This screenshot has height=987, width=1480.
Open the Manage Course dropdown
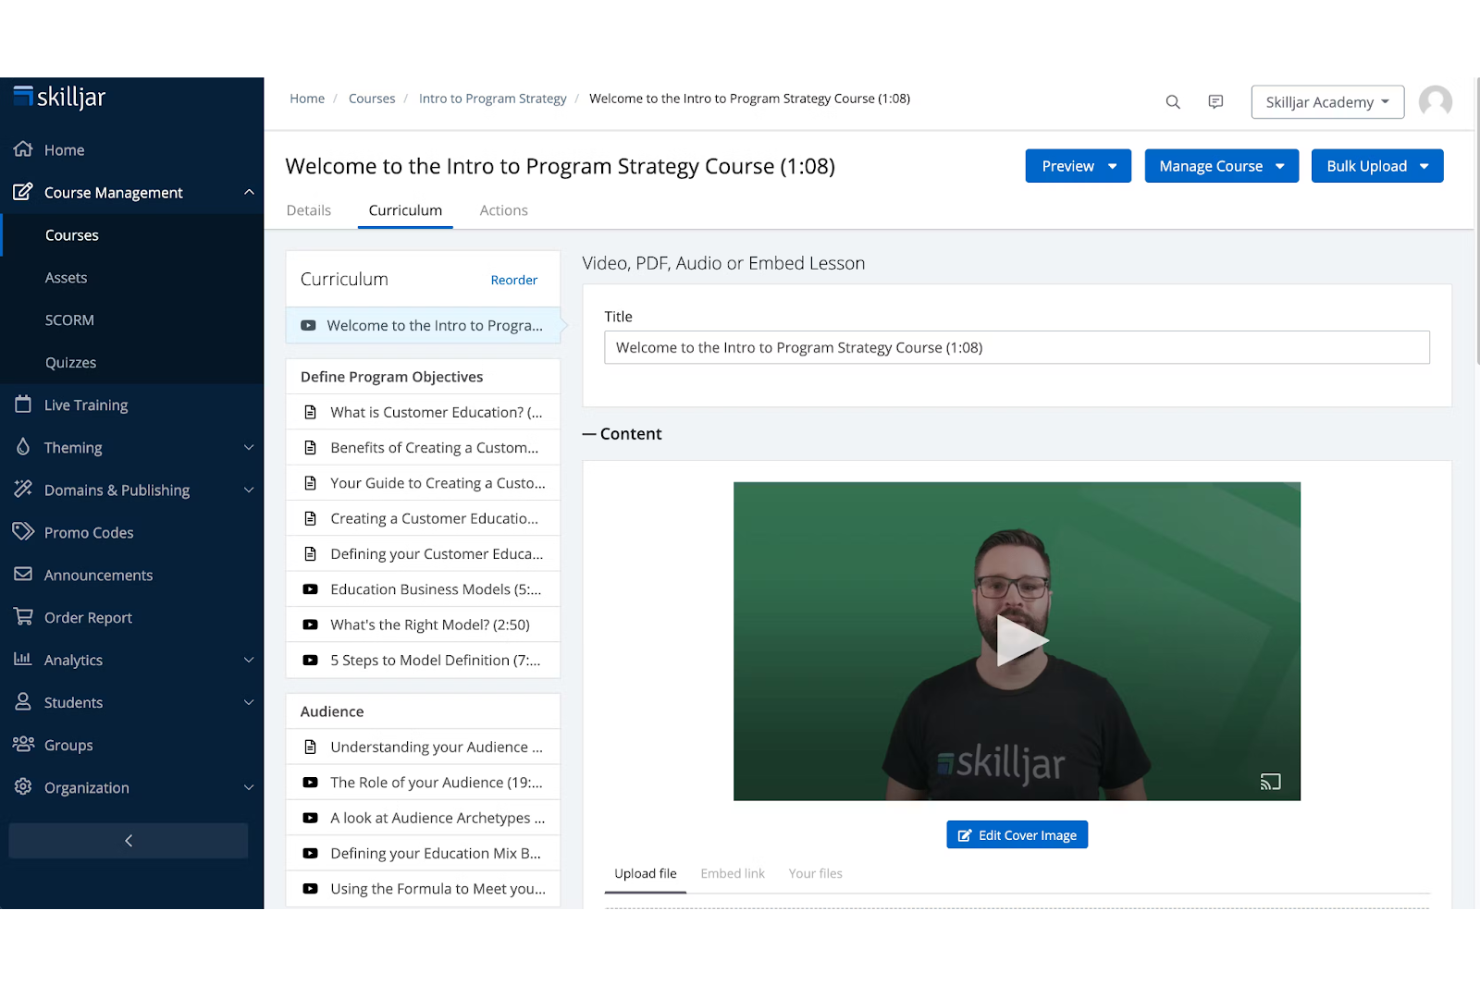pyautogui.click(x=1221, y=165)
